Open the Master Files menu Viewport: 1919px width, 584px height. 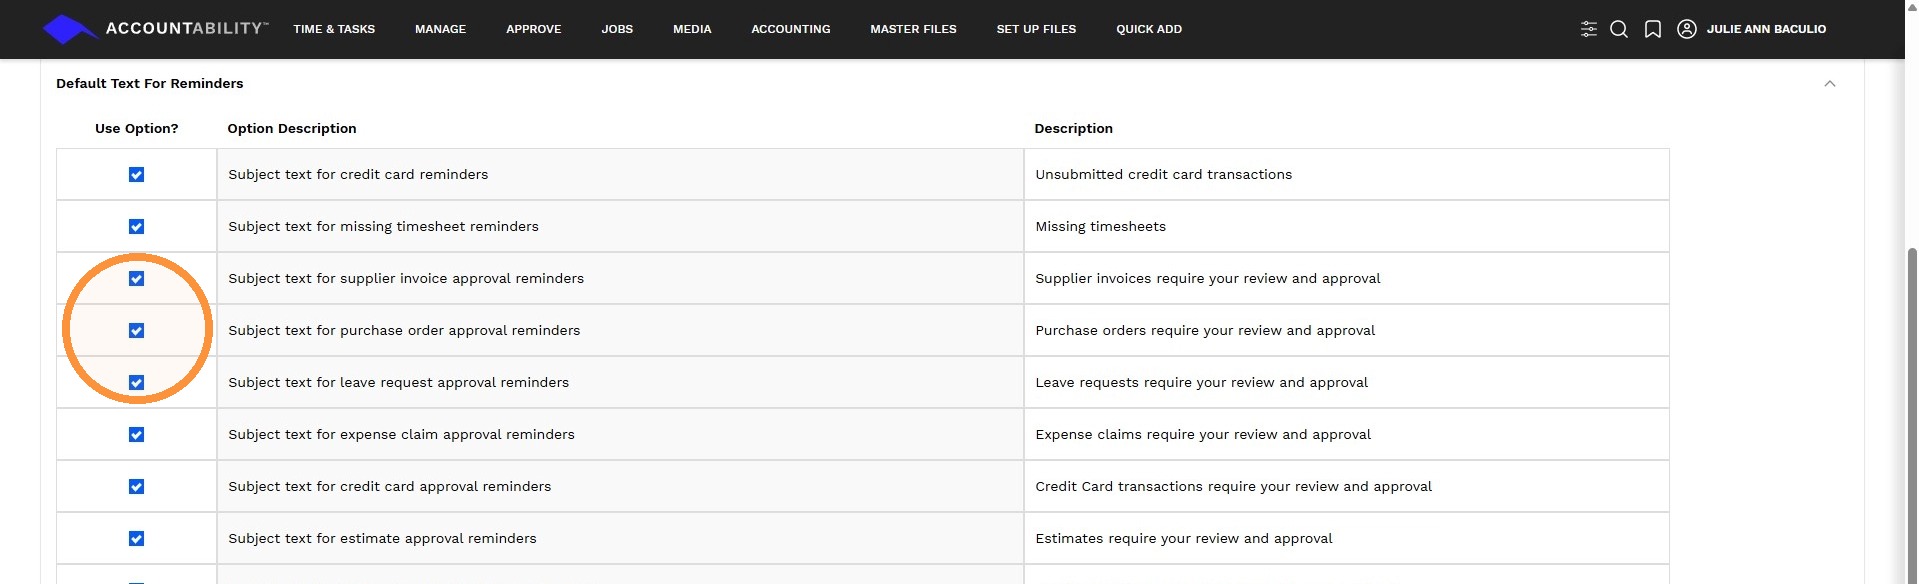[x=913, y=29]
